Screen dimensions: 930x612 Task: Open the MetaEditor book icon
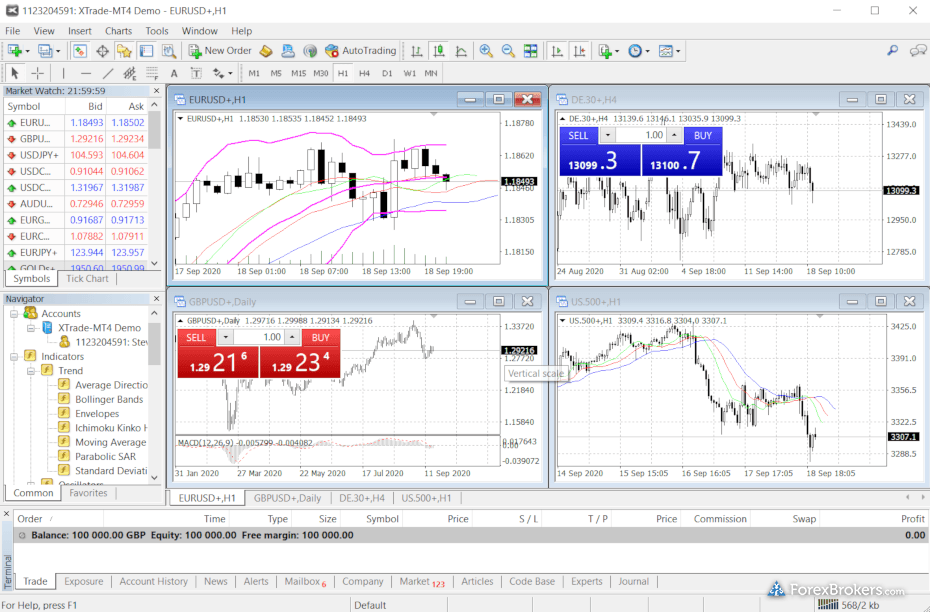click(x=266, y=51)
